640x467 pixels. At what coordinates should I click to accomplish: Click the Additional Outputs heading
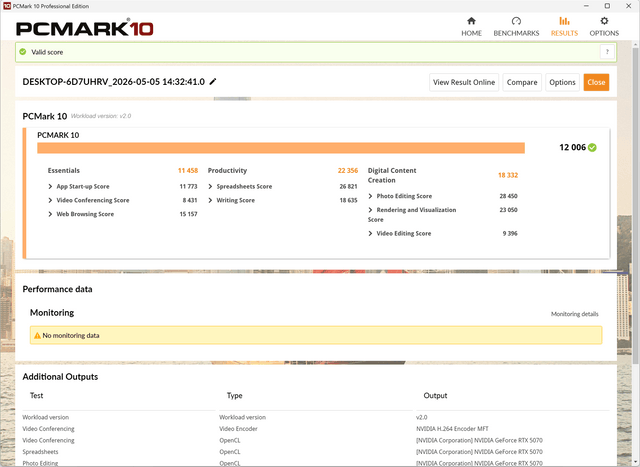pos(60,377)
